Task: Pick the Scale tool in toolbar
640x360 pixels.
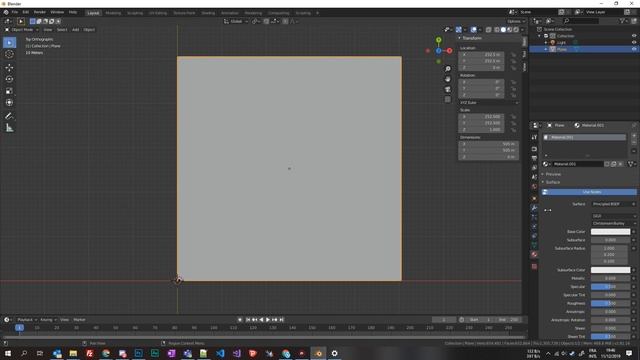Action: (9, 91)
